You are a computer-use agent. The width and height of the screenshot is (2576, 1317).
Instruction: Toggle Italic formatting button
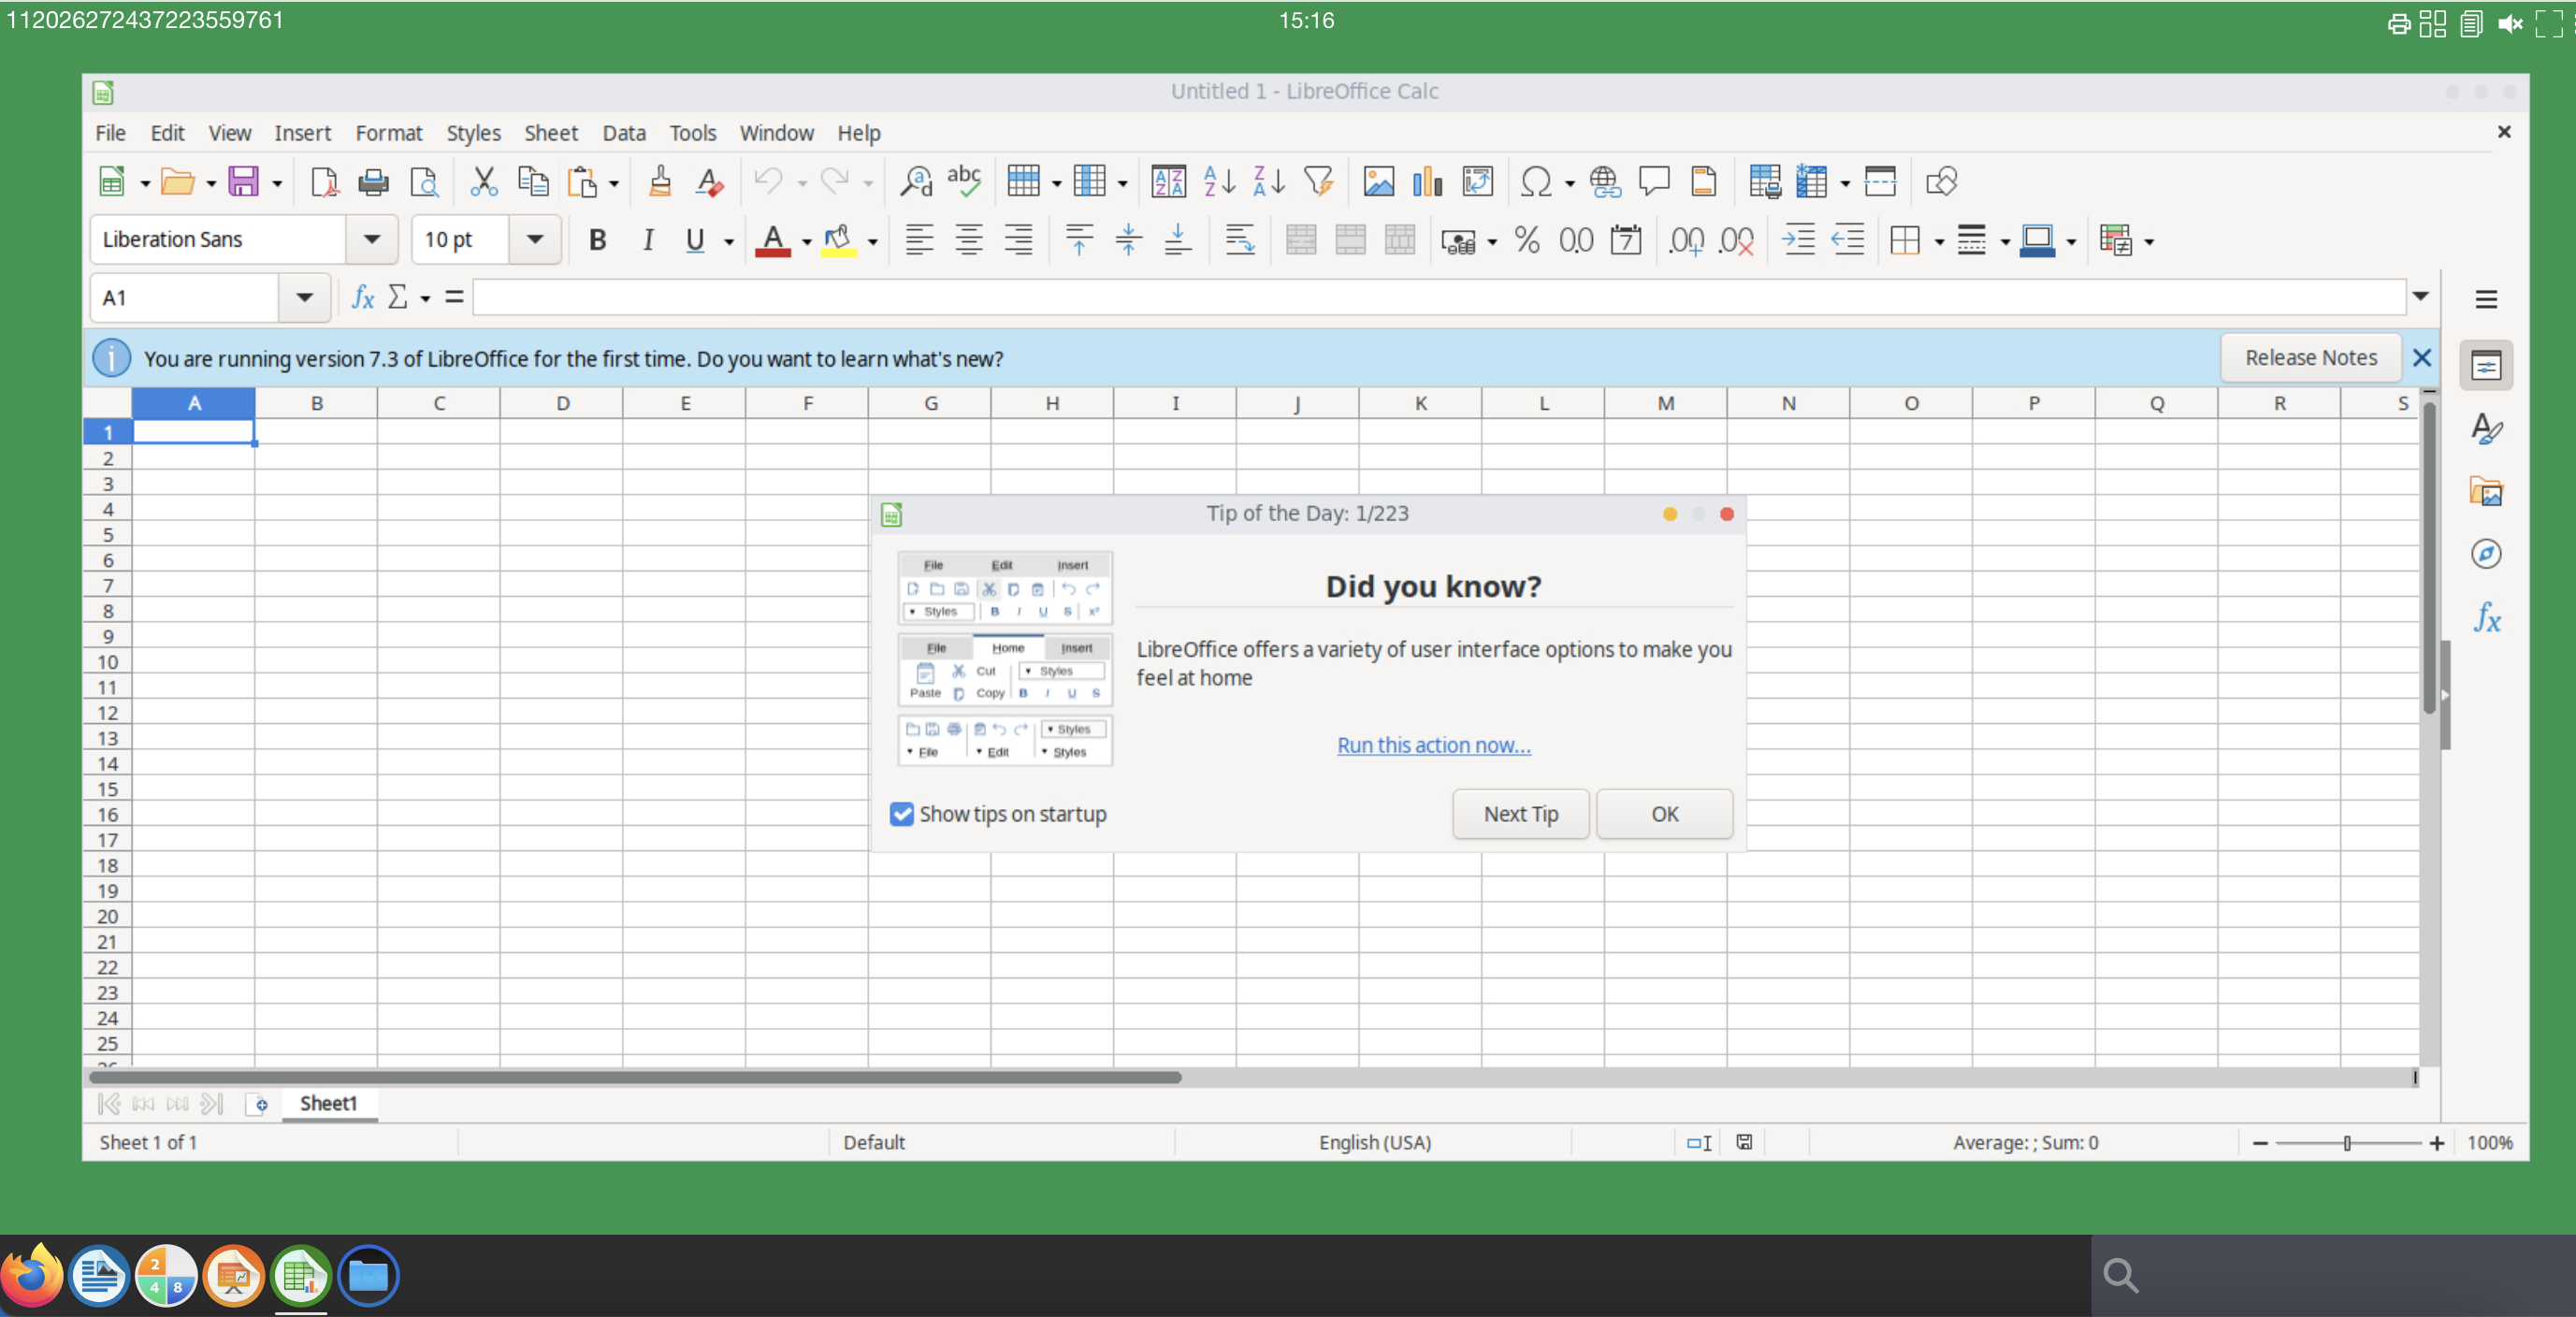tap(646, 240)
